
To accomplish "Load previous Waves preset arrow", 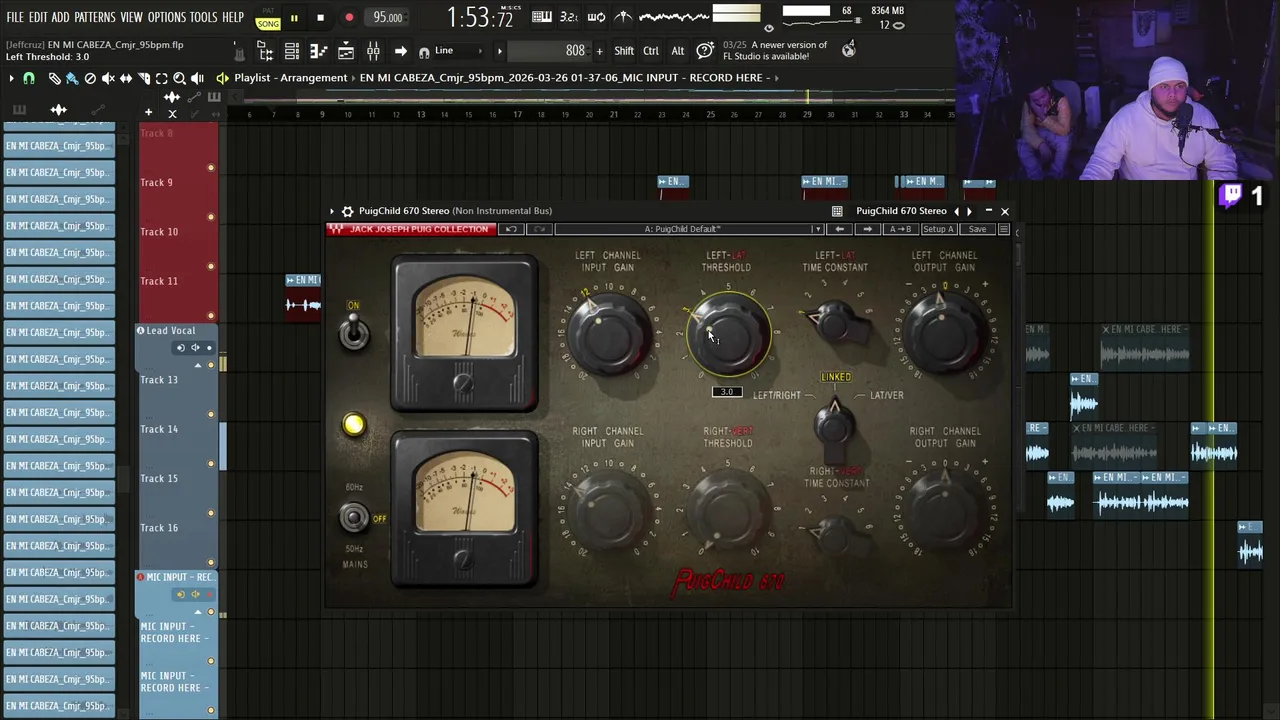I will (x=839, y=229).
